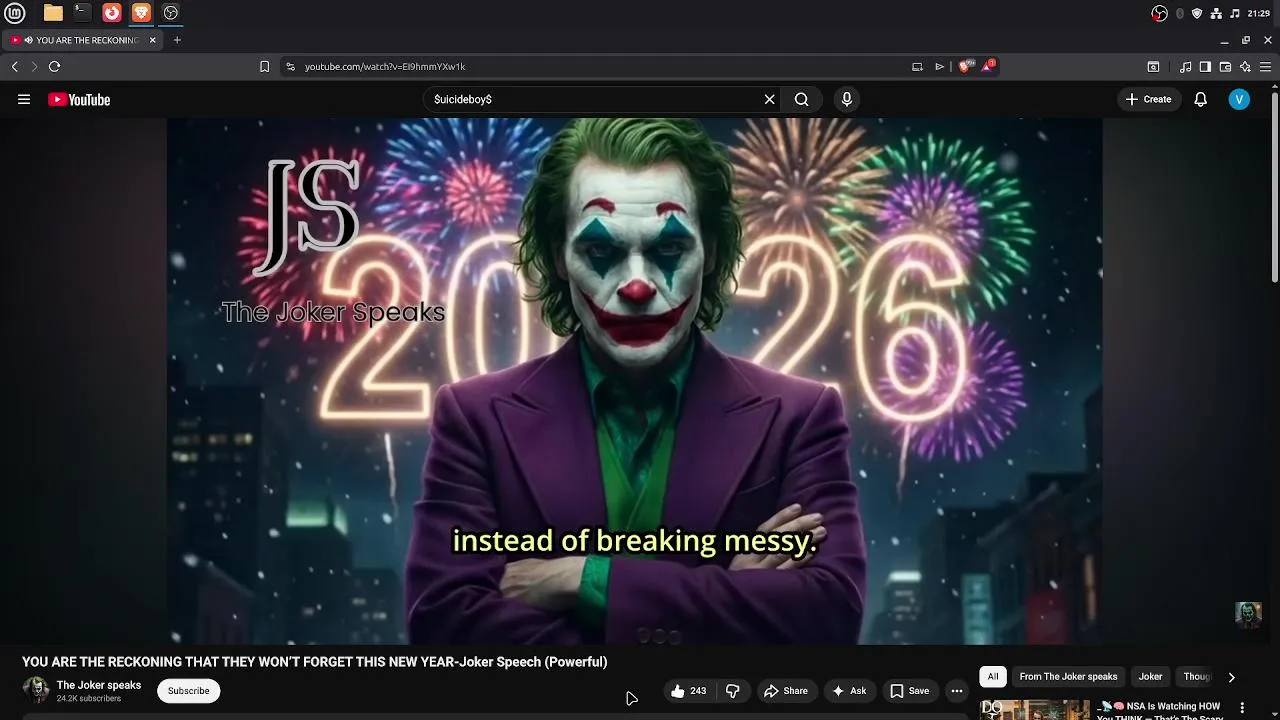Image resolution: width=1280 pixels, height=720 pixels.
Task: Start voice search with microphone
Action: pyautogui.click(x=846, y=99)
